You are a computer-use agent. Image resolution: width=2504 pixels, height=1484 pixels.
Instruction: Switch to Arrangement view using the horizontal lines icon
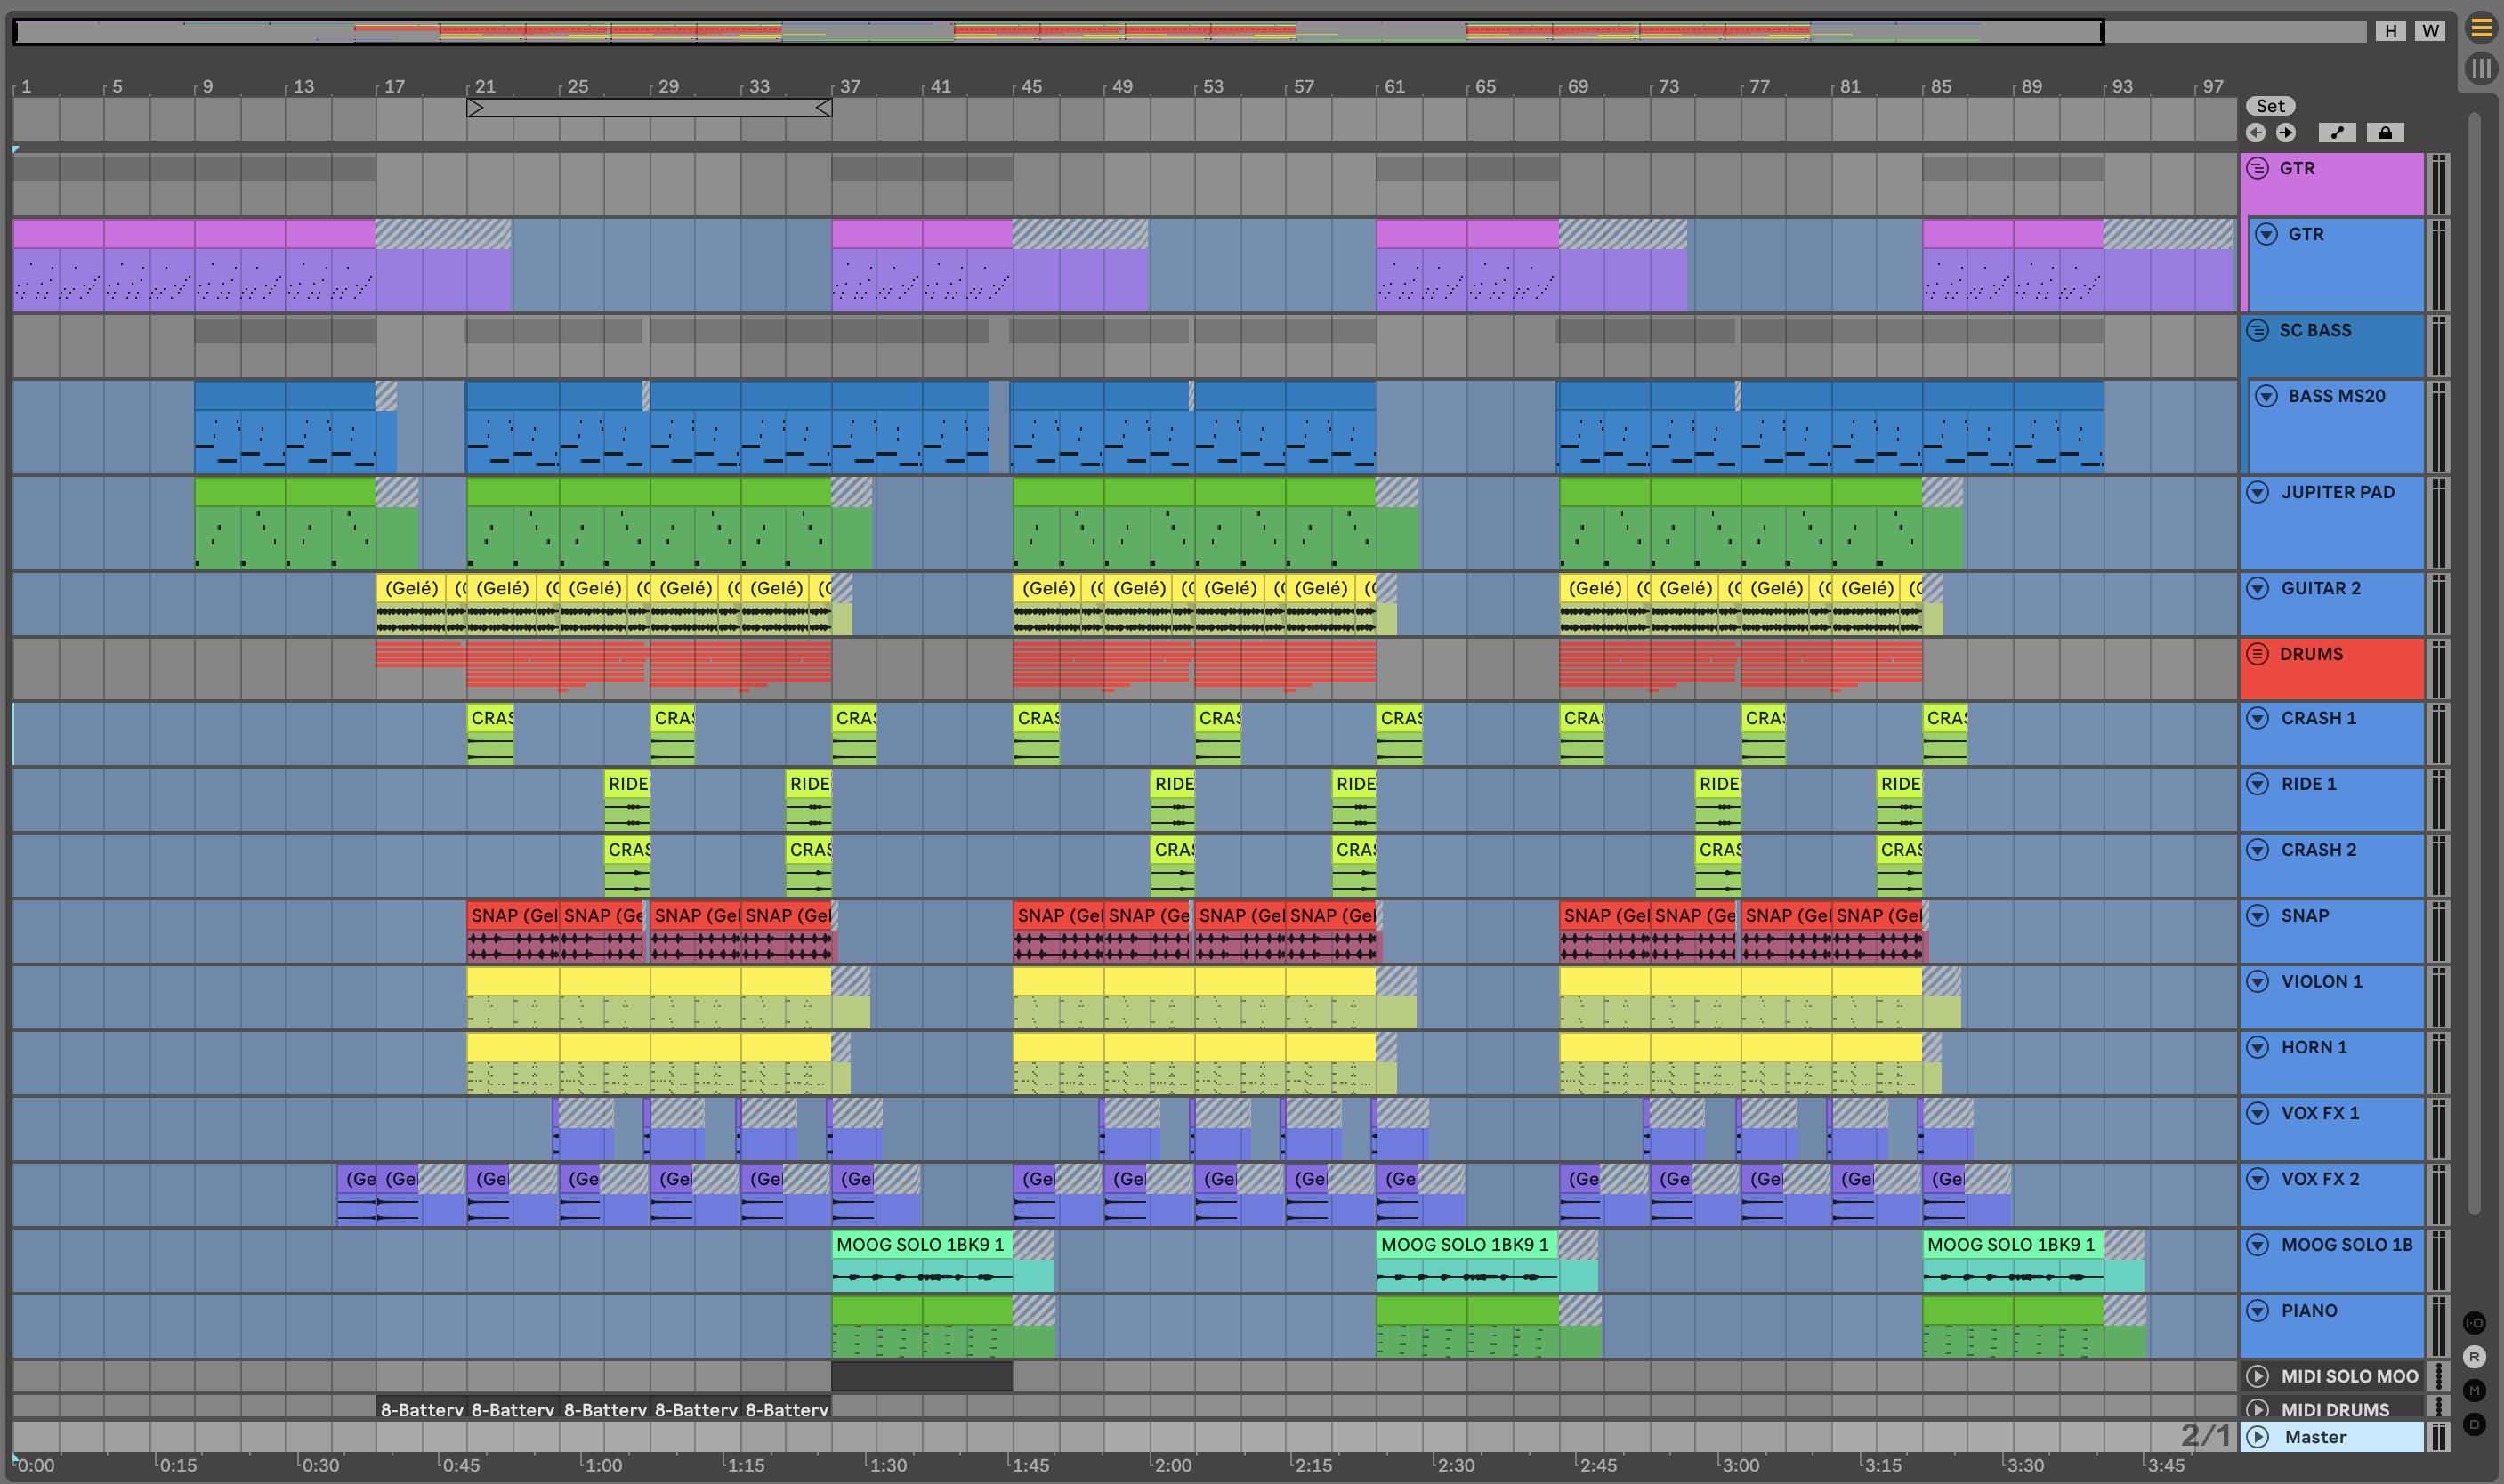[x=2481, y=28]
